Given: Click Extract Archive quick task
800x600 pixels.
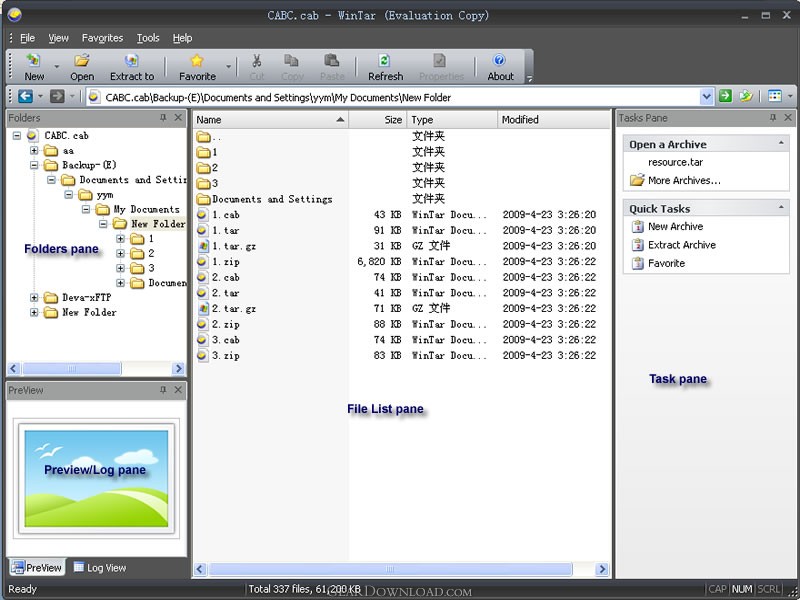Looking at the screenshot, I should click(682, 245).
